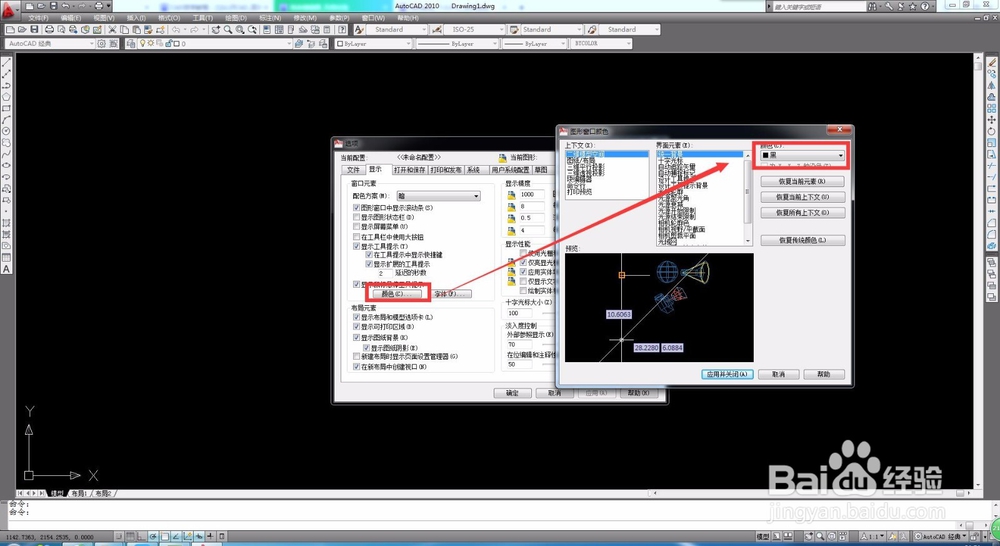This screenshot has width=1000, height=546.
Task: Click 恢复当前元素 button
Action: 803,182
